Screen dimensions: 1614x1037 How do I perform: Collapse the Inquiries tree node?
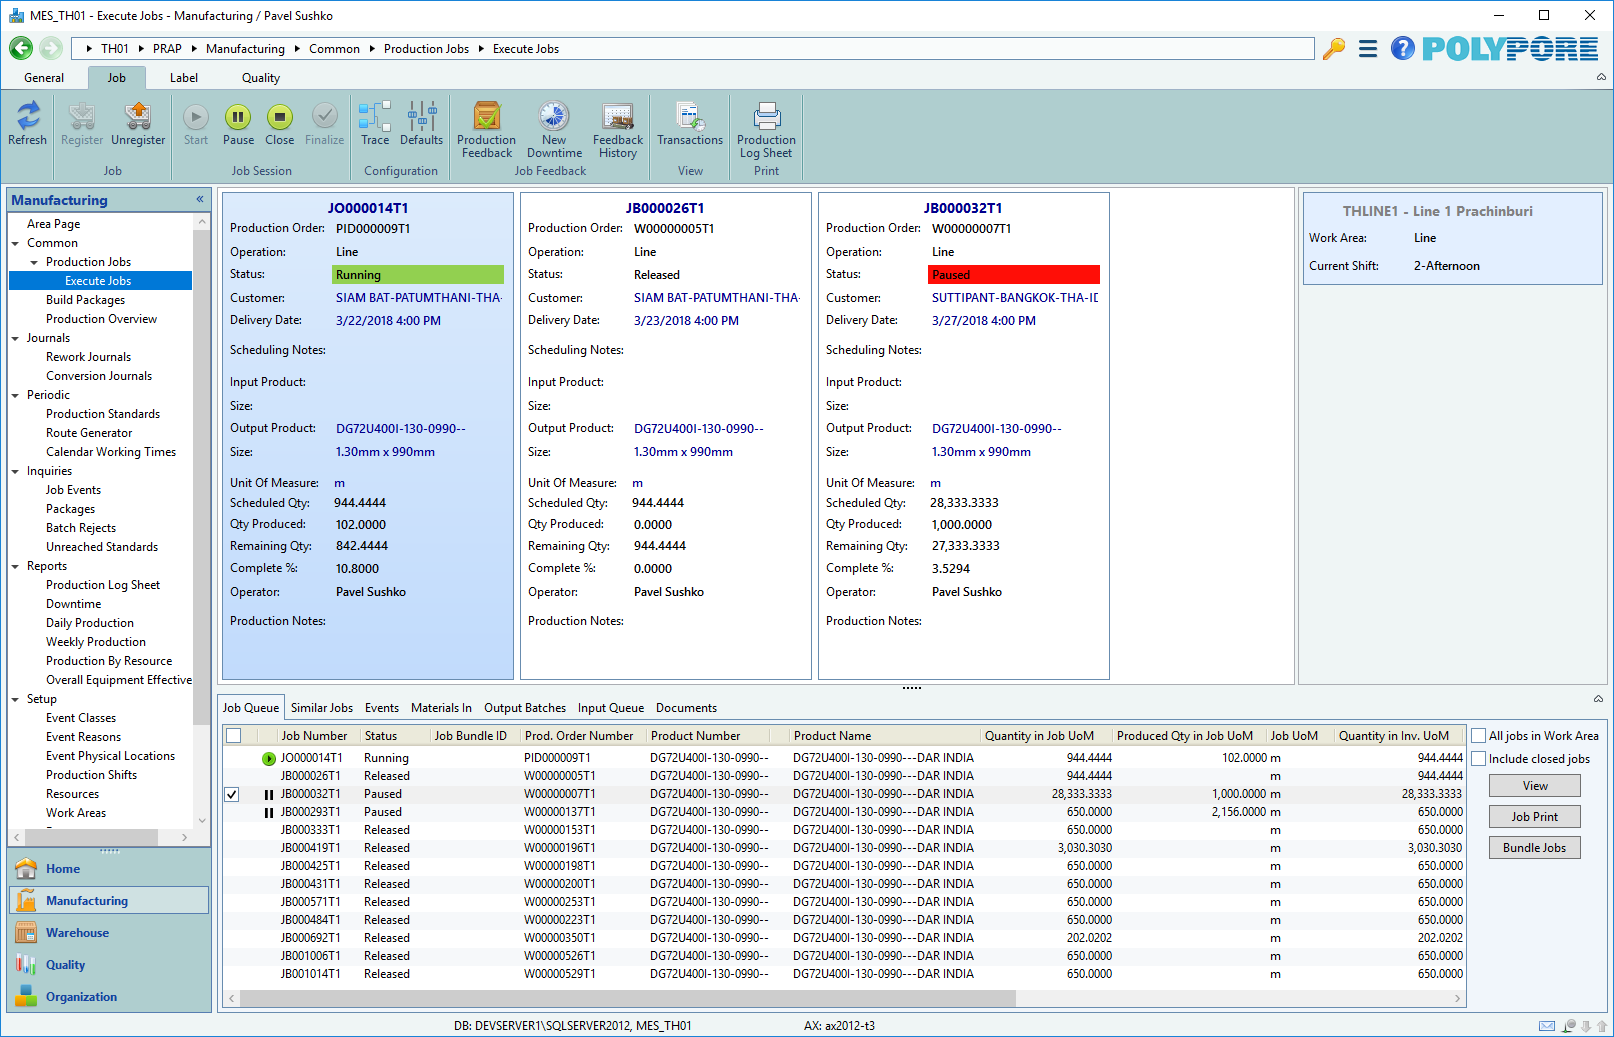[15, 471]
